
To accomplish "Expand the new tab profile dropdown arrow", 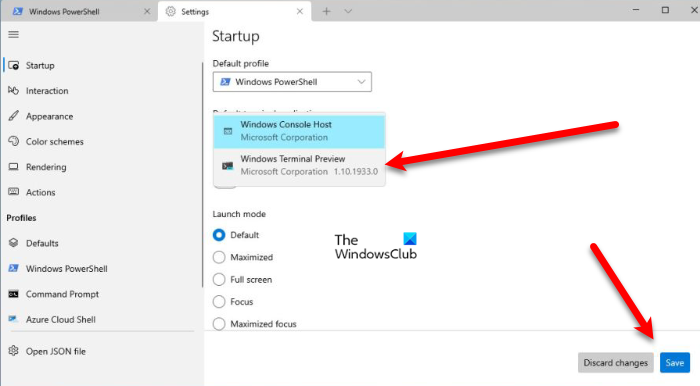I will coord(348,12).
